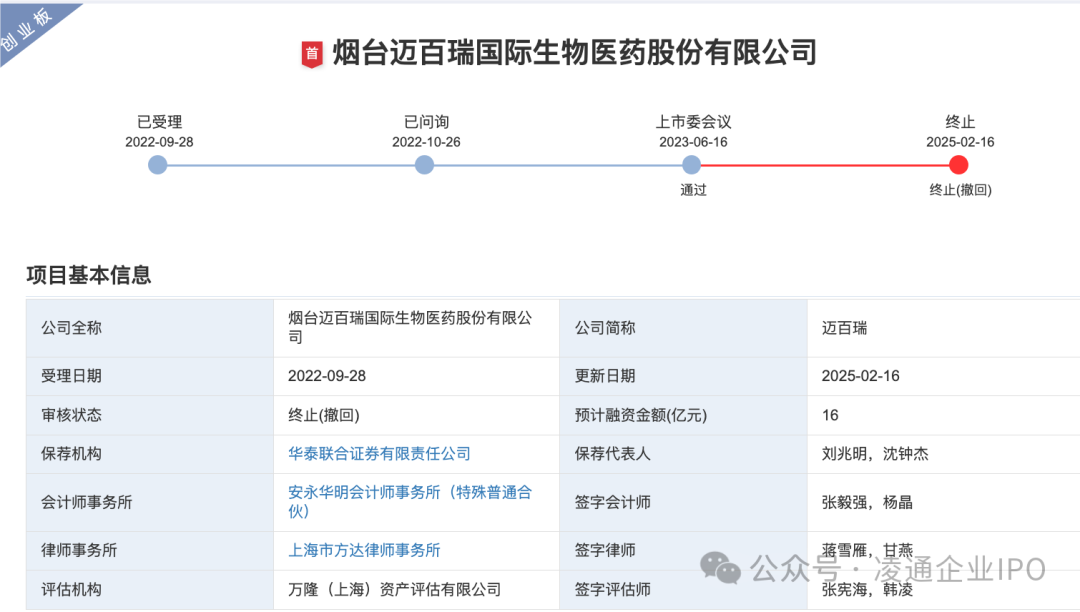
Task: Click the full company name table cell
Action: point(416,328)
